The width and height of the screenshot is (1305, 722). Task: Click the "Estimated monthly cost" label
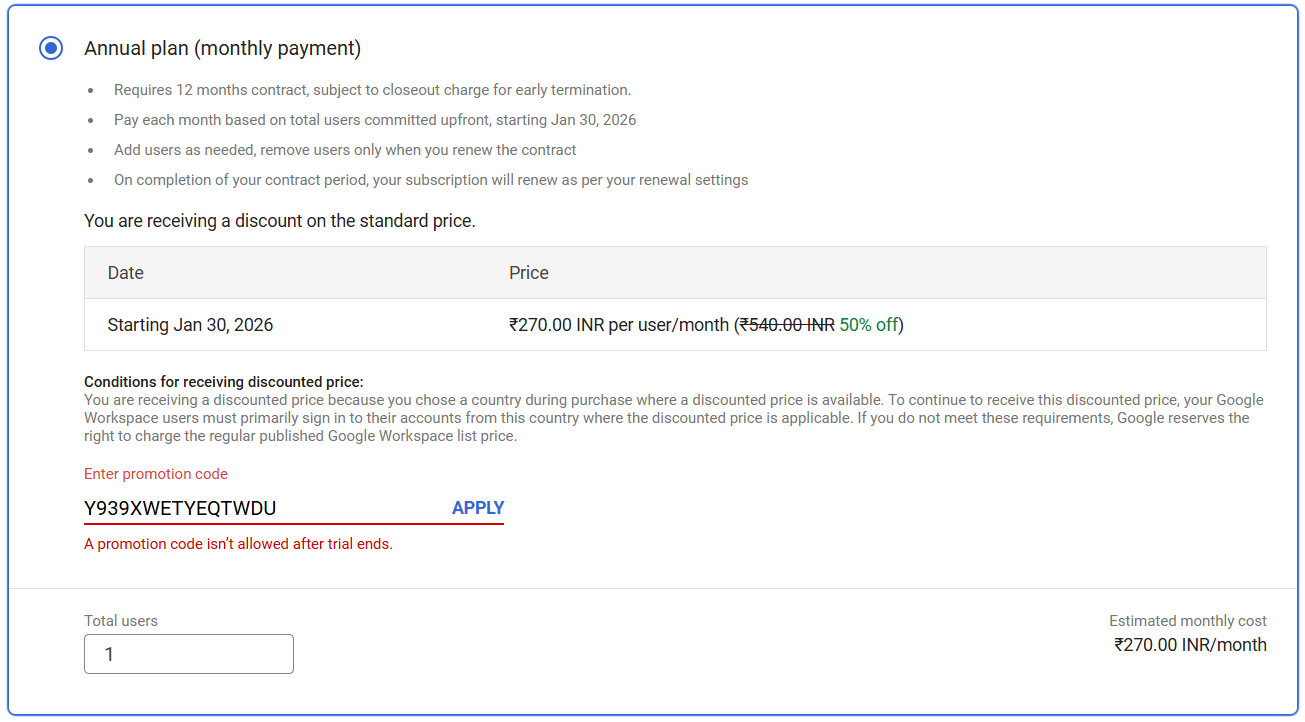(1187, 621)
